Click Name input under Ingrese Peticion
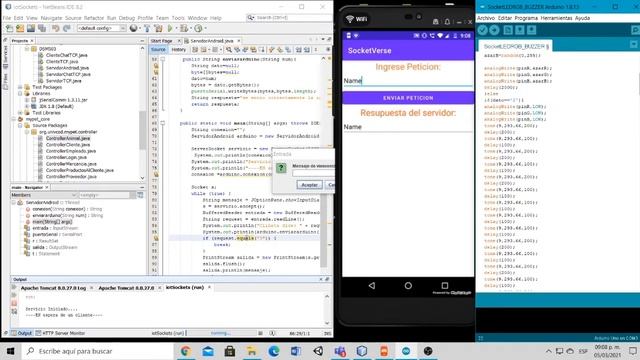640x360 pixels. tap(408, 81)
